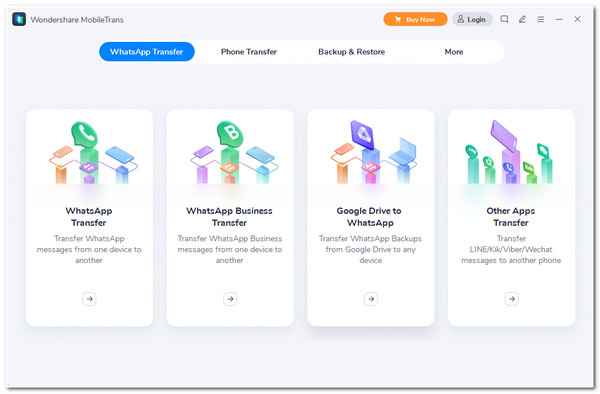Click the Other Apps Transfer card illustration

pyautogui.click(x=509, y=152)
